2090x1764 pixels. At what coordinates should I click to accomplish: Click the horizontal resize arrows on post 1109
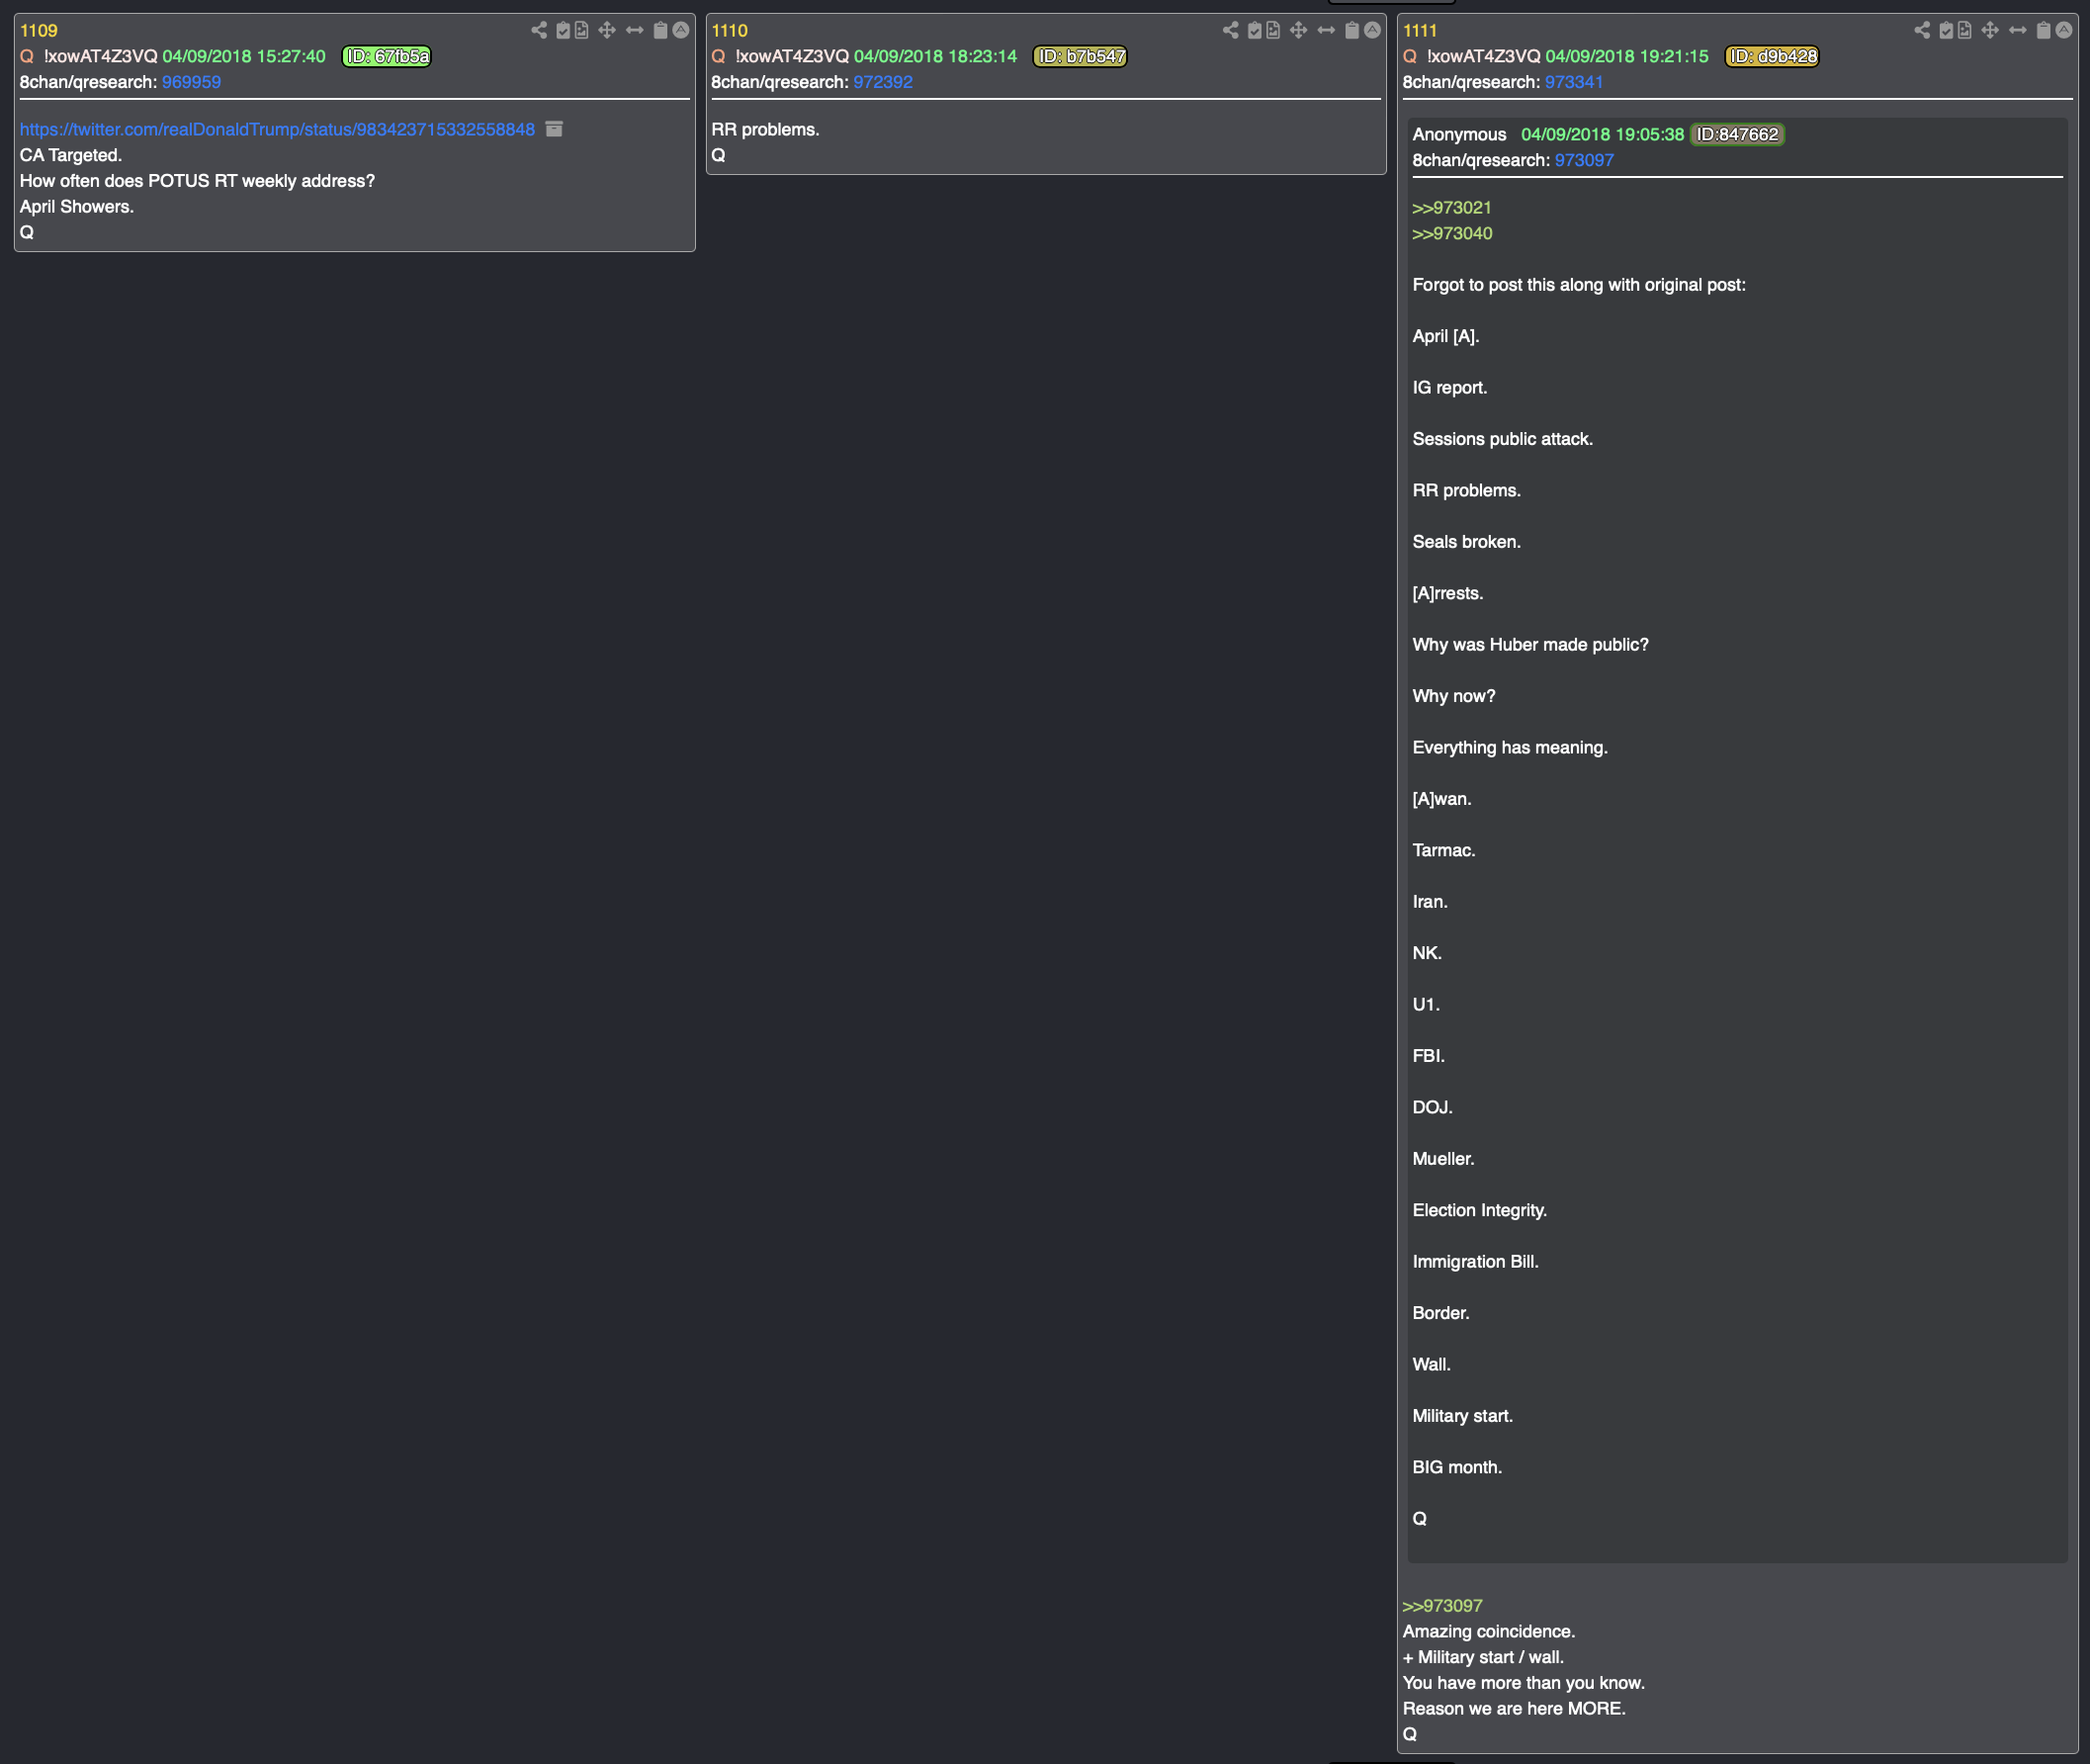(635, 30)
